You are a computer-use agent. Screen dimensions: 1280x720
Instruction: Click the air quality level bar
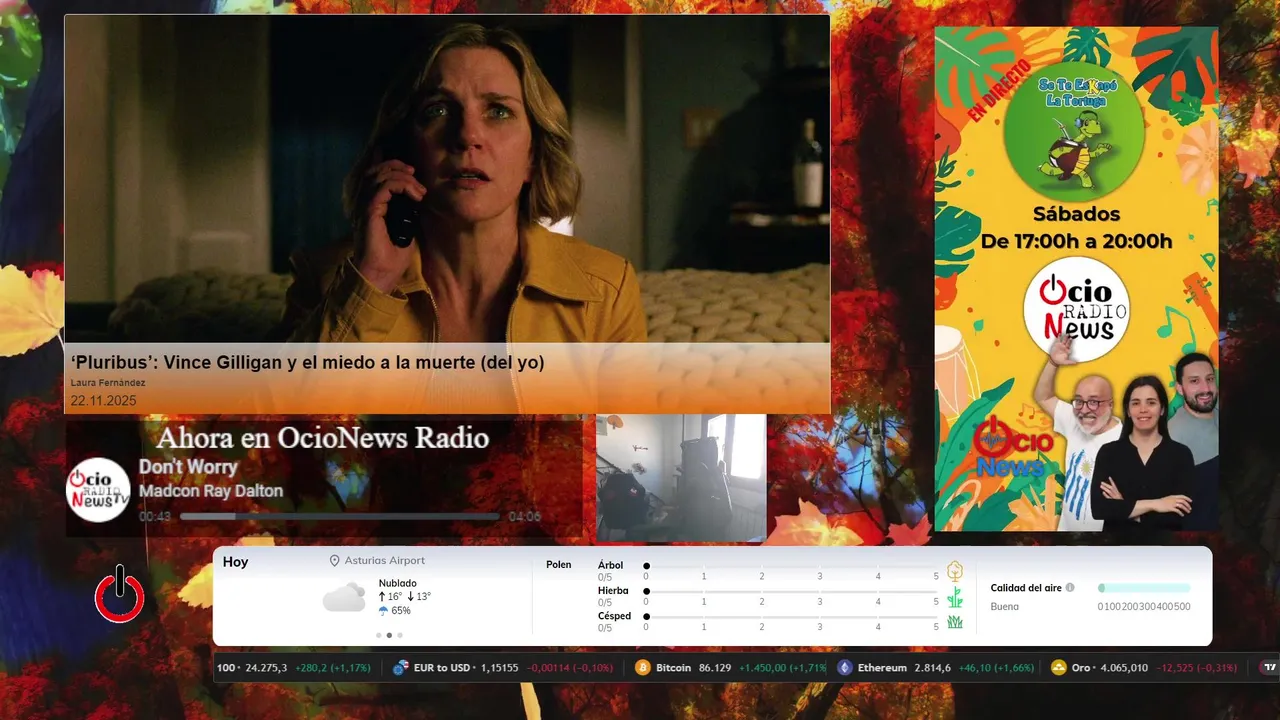pos(1144,588)
